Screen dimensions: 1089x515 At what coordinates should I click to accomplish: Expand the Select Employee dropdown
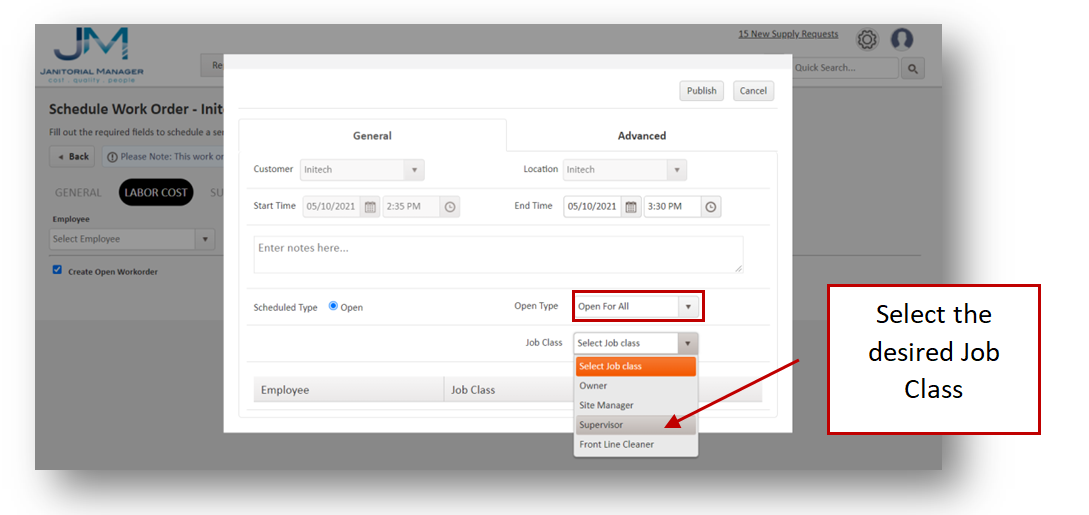tap(204, 239)
